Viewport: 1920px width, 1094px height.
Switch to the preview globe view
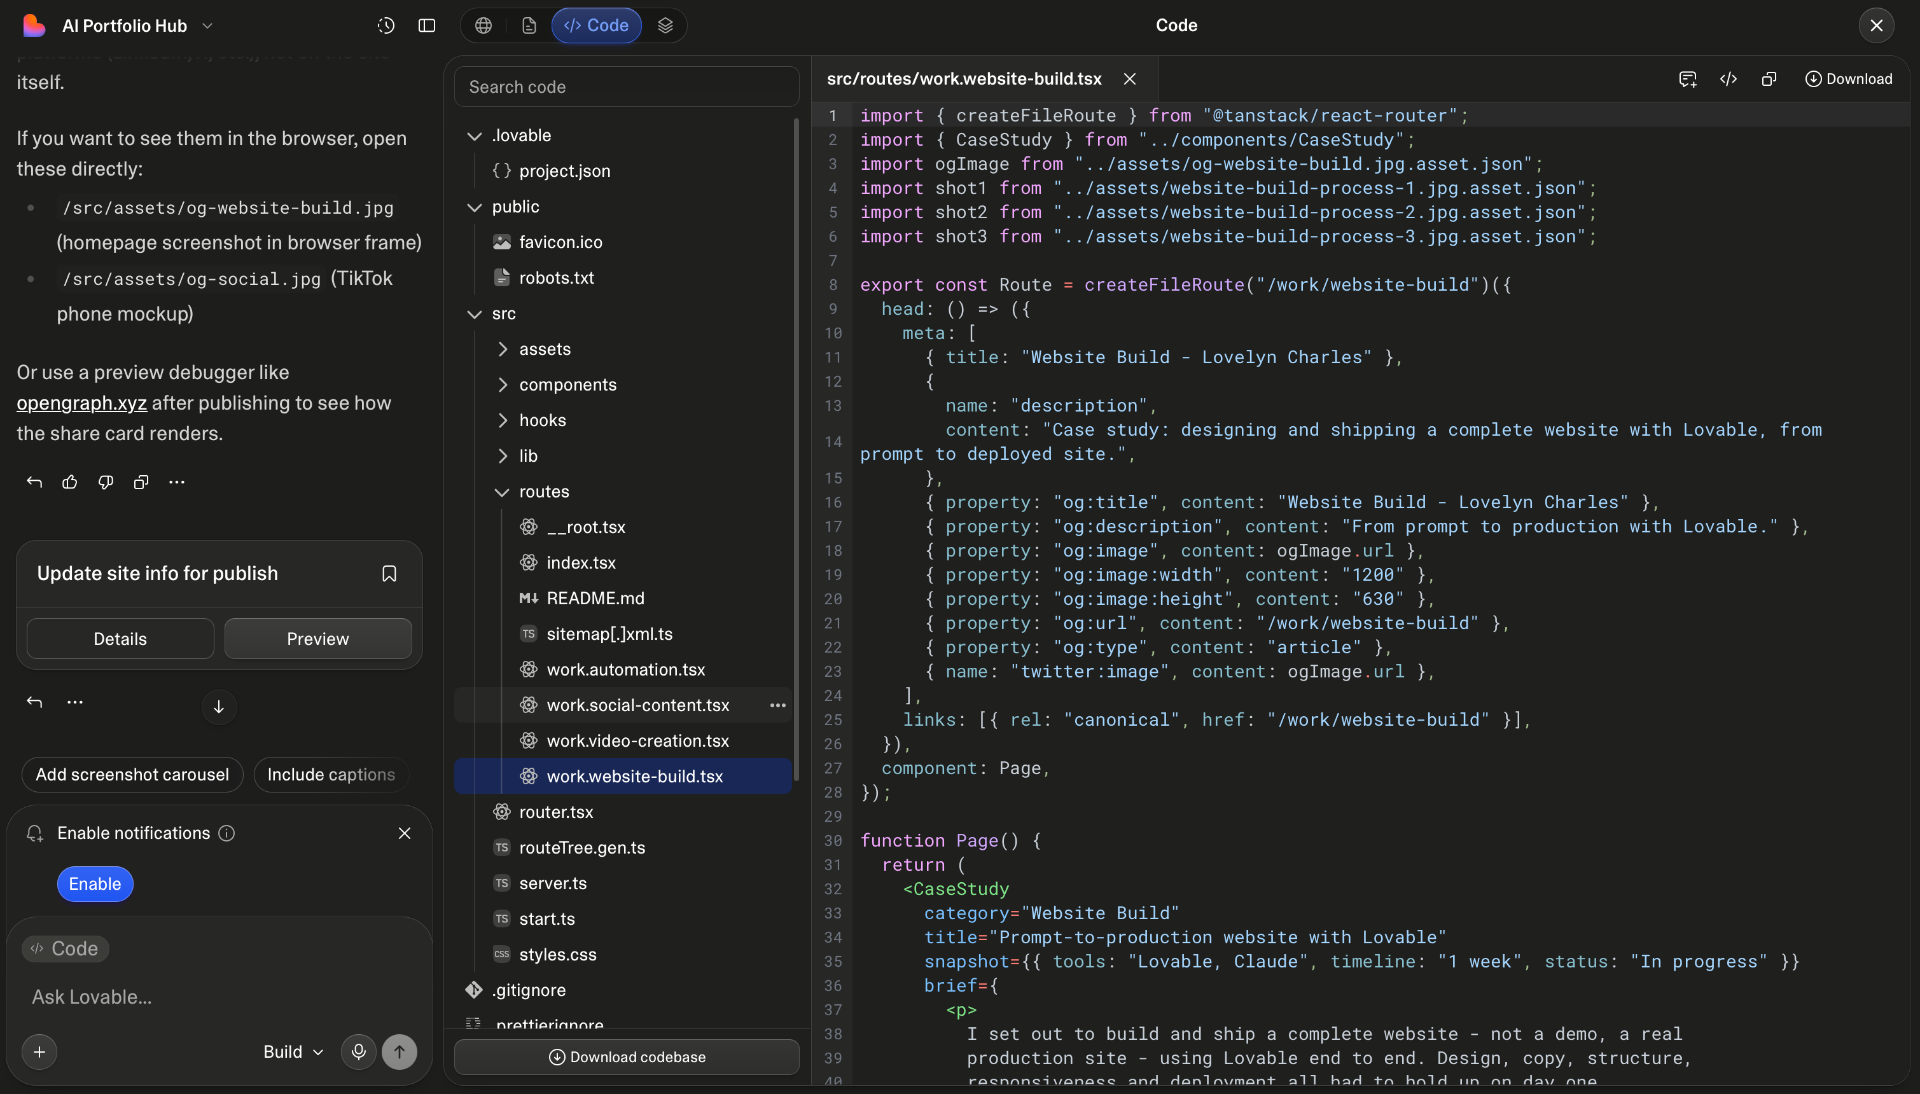pyautogui.click(x=484, y=26)
